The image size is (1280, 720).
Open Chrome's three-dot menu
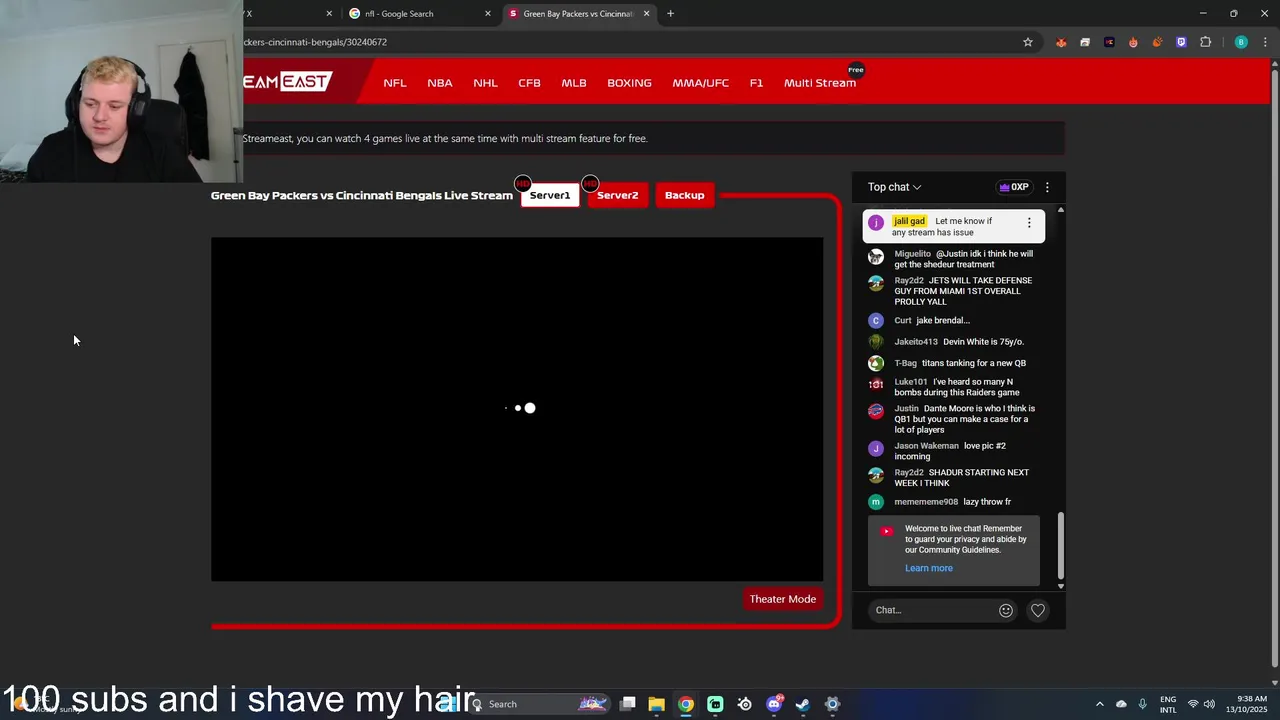pos(1265,42)
